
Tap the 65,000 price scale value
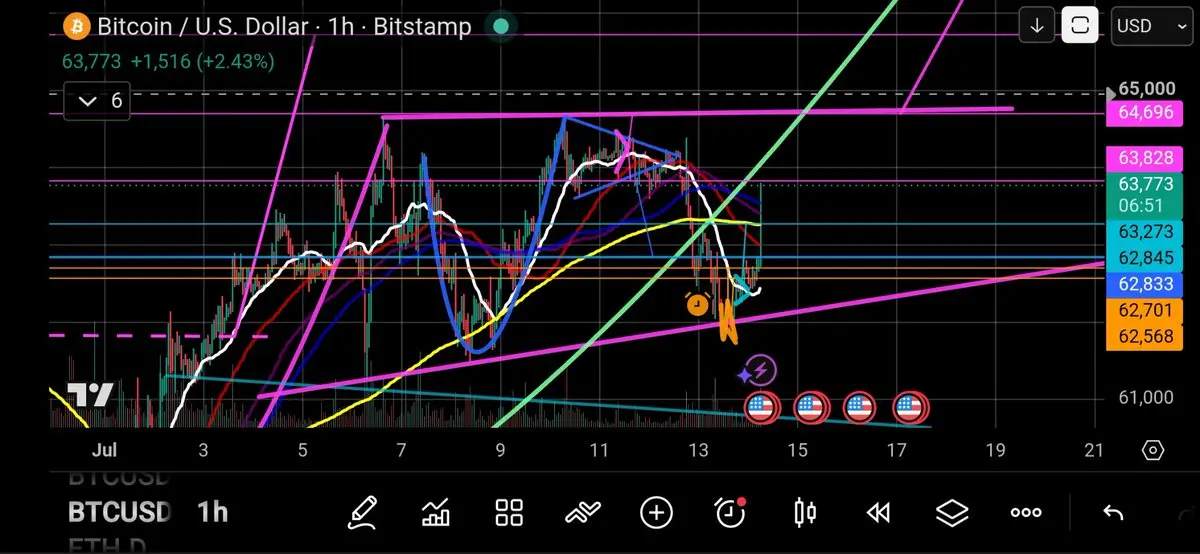click(x=1146, y=90)
